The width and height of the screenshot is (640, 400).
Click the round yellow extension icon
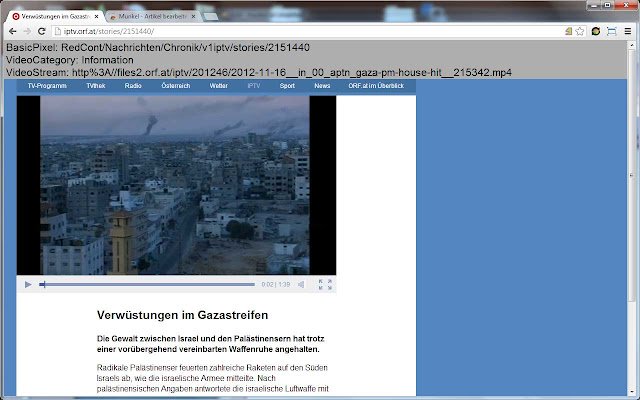[596, 31]
